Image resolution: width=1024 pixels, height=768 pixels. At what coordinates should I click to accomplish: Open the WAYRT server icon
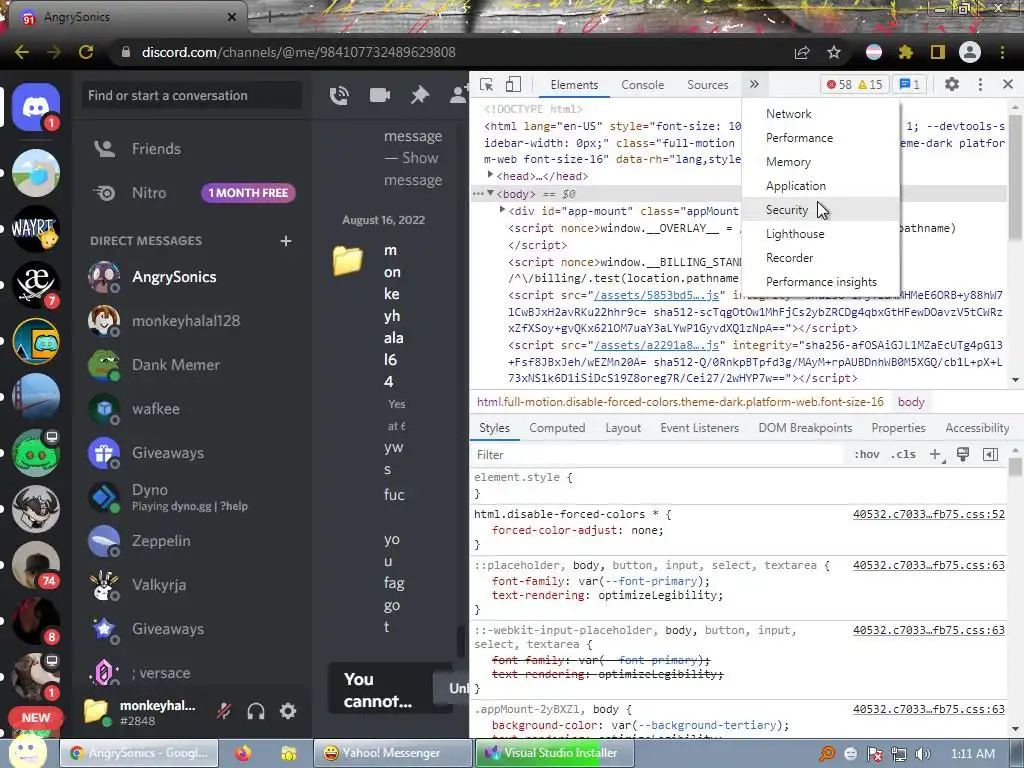point(36,229)
